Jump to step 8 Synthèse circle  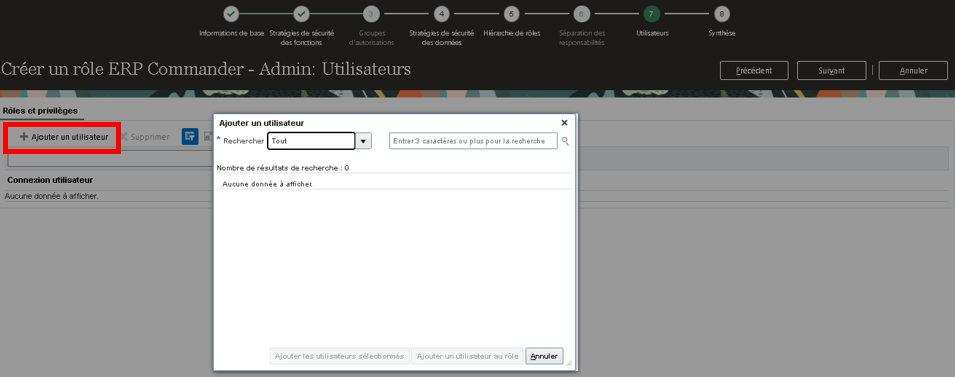[x=722, y=14]
